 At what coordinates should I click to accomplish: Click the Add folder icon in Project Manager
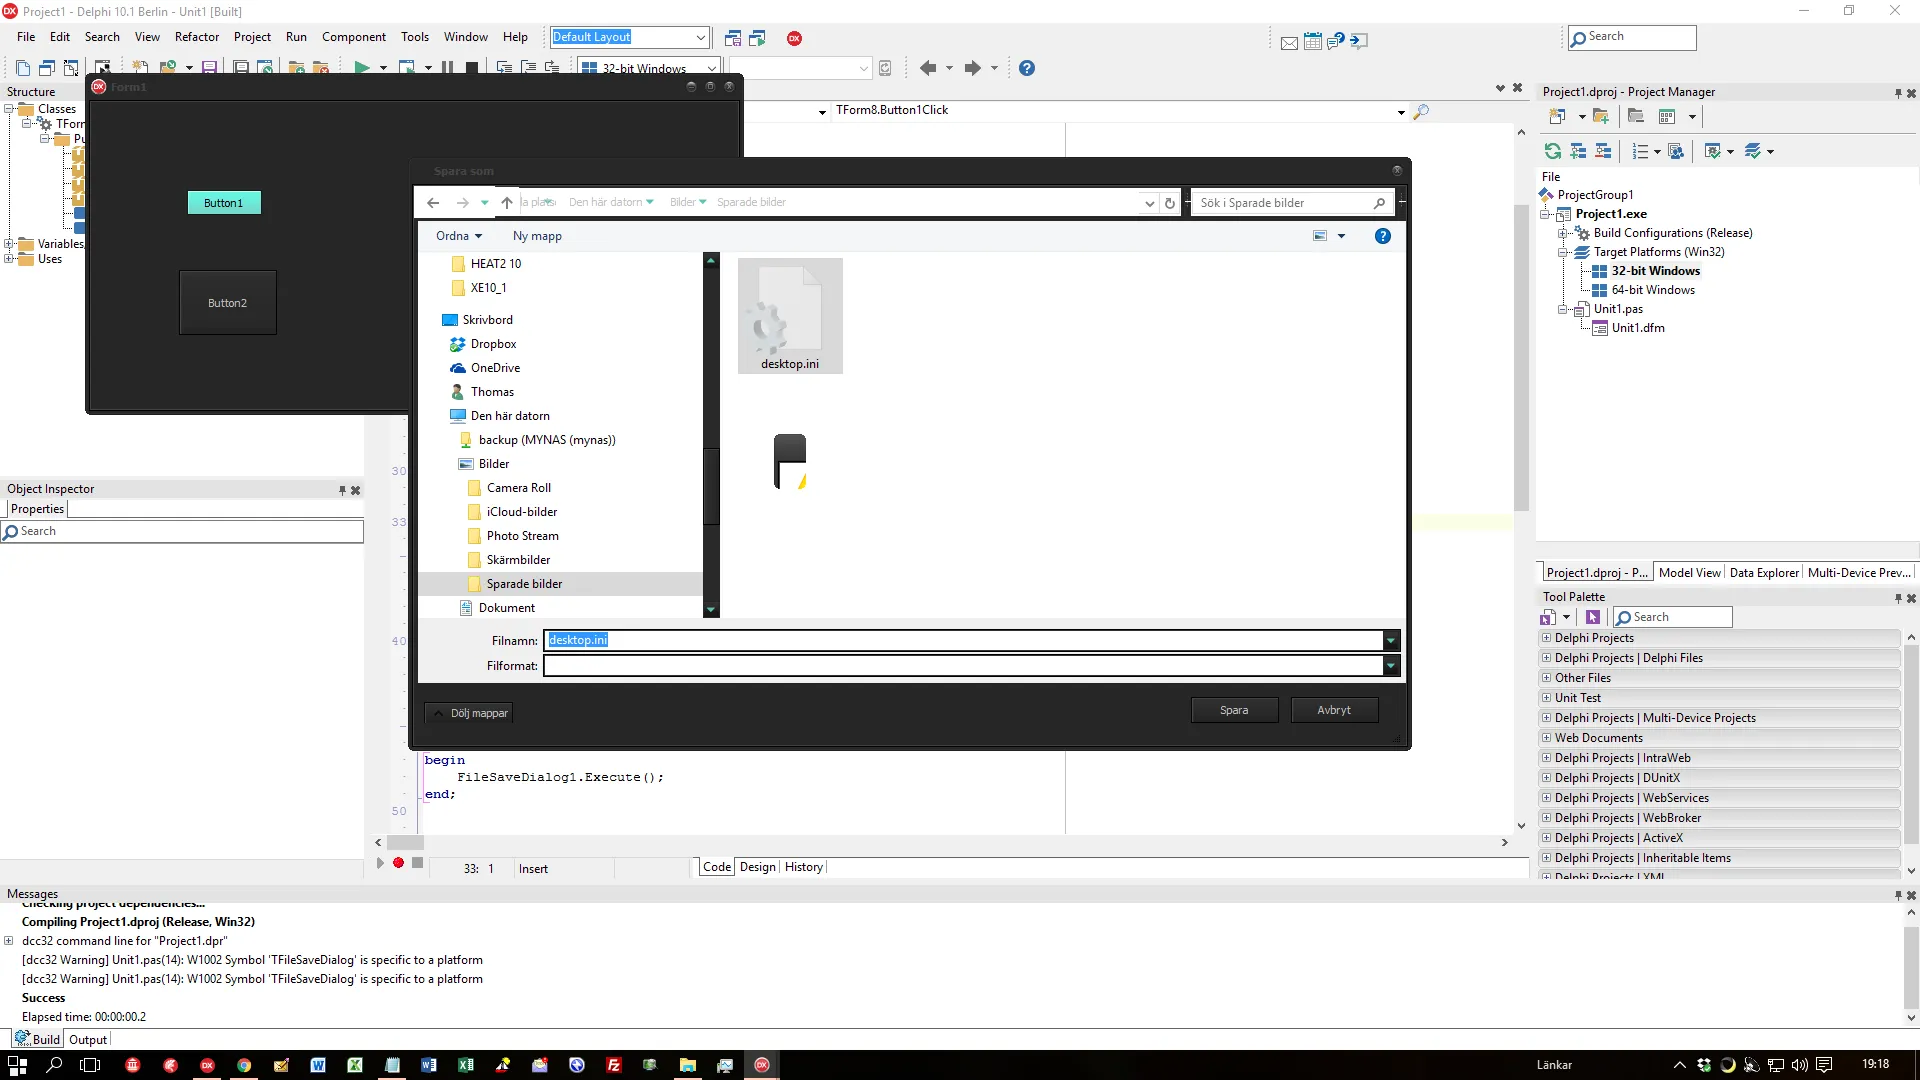coord(1601,116)
